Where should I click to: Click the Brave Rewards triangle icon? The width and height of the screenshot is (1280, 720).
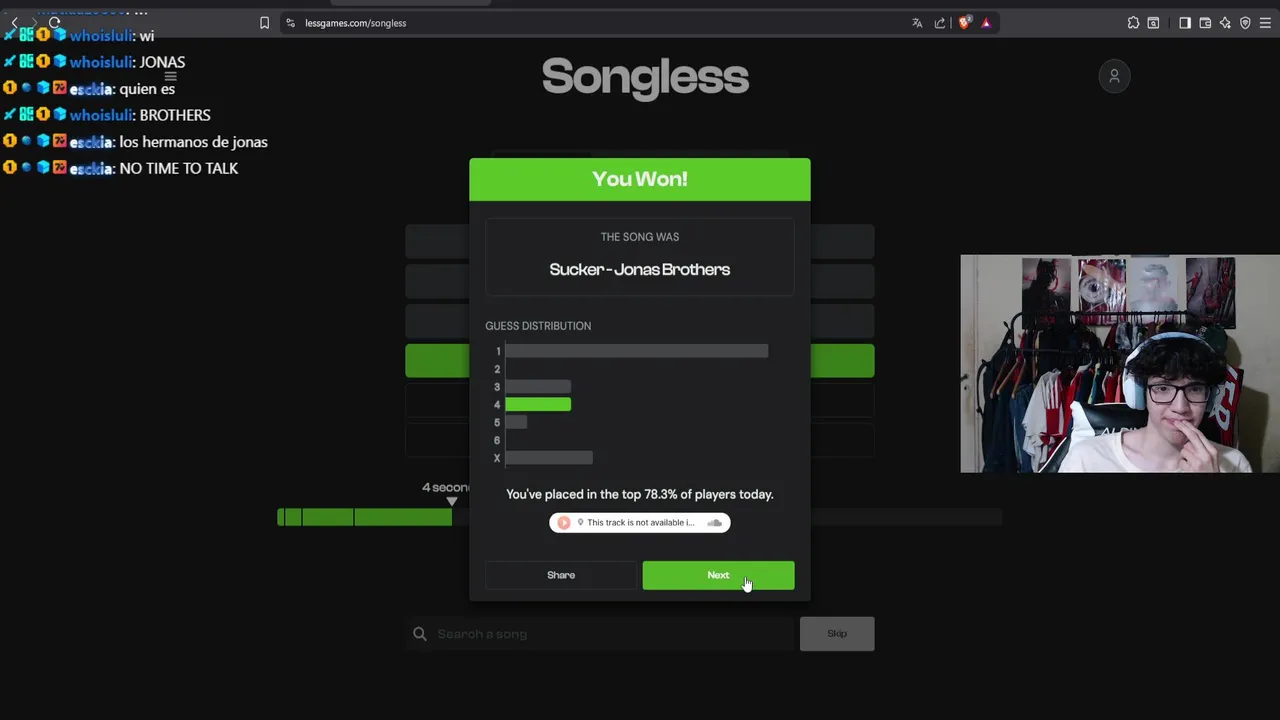(x=986, y=23)
